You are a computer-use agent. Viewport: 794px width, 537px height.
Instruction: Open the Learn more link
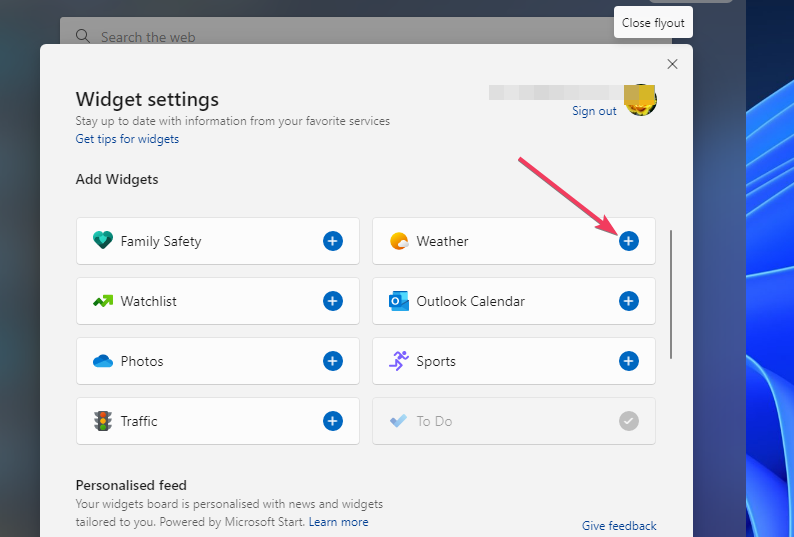[338, 522]
